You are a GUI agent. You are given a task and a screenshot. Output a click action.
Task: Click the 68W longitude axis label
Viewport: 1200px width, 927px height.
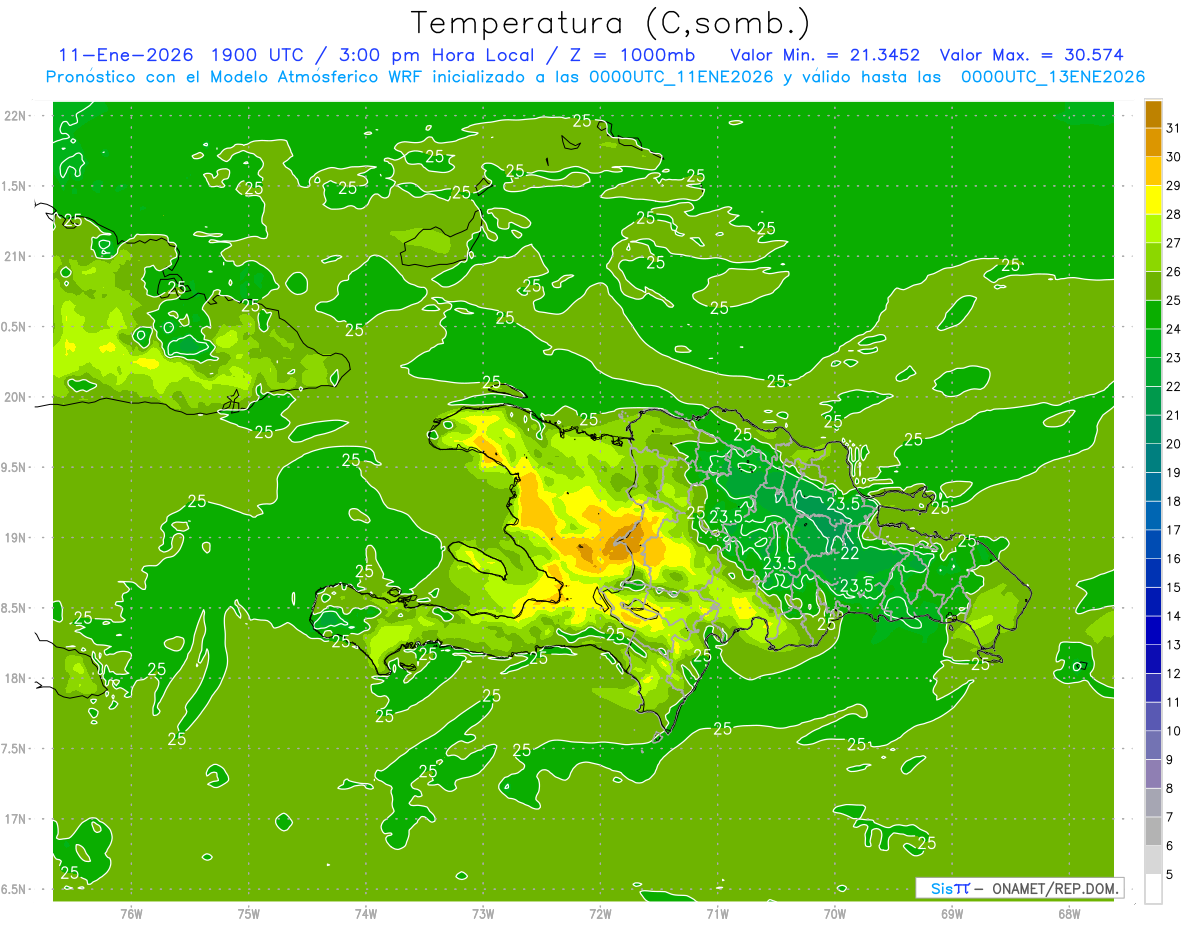pyautogui.click(x=1069, y=913)
